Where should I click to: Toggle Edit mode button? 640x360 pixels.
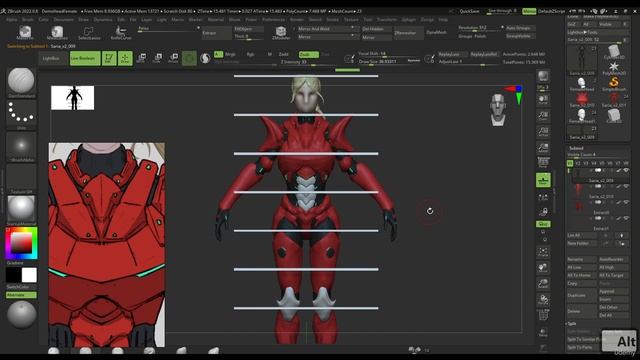click(x=109, y=58)
